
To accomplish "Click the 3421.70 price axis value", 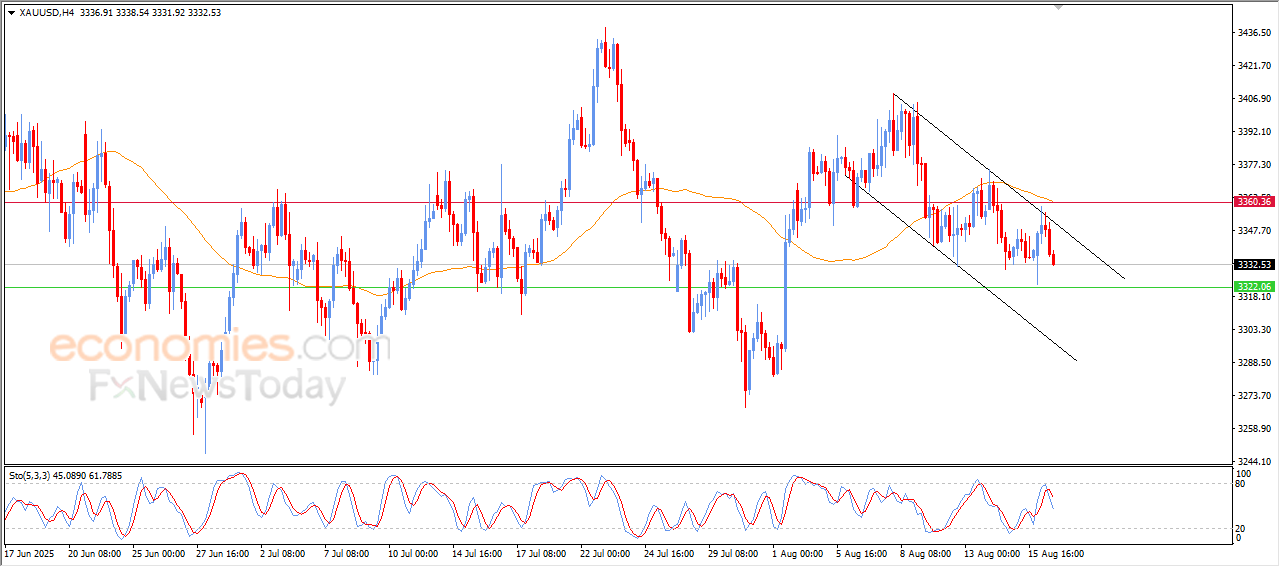I will 1254,66.
